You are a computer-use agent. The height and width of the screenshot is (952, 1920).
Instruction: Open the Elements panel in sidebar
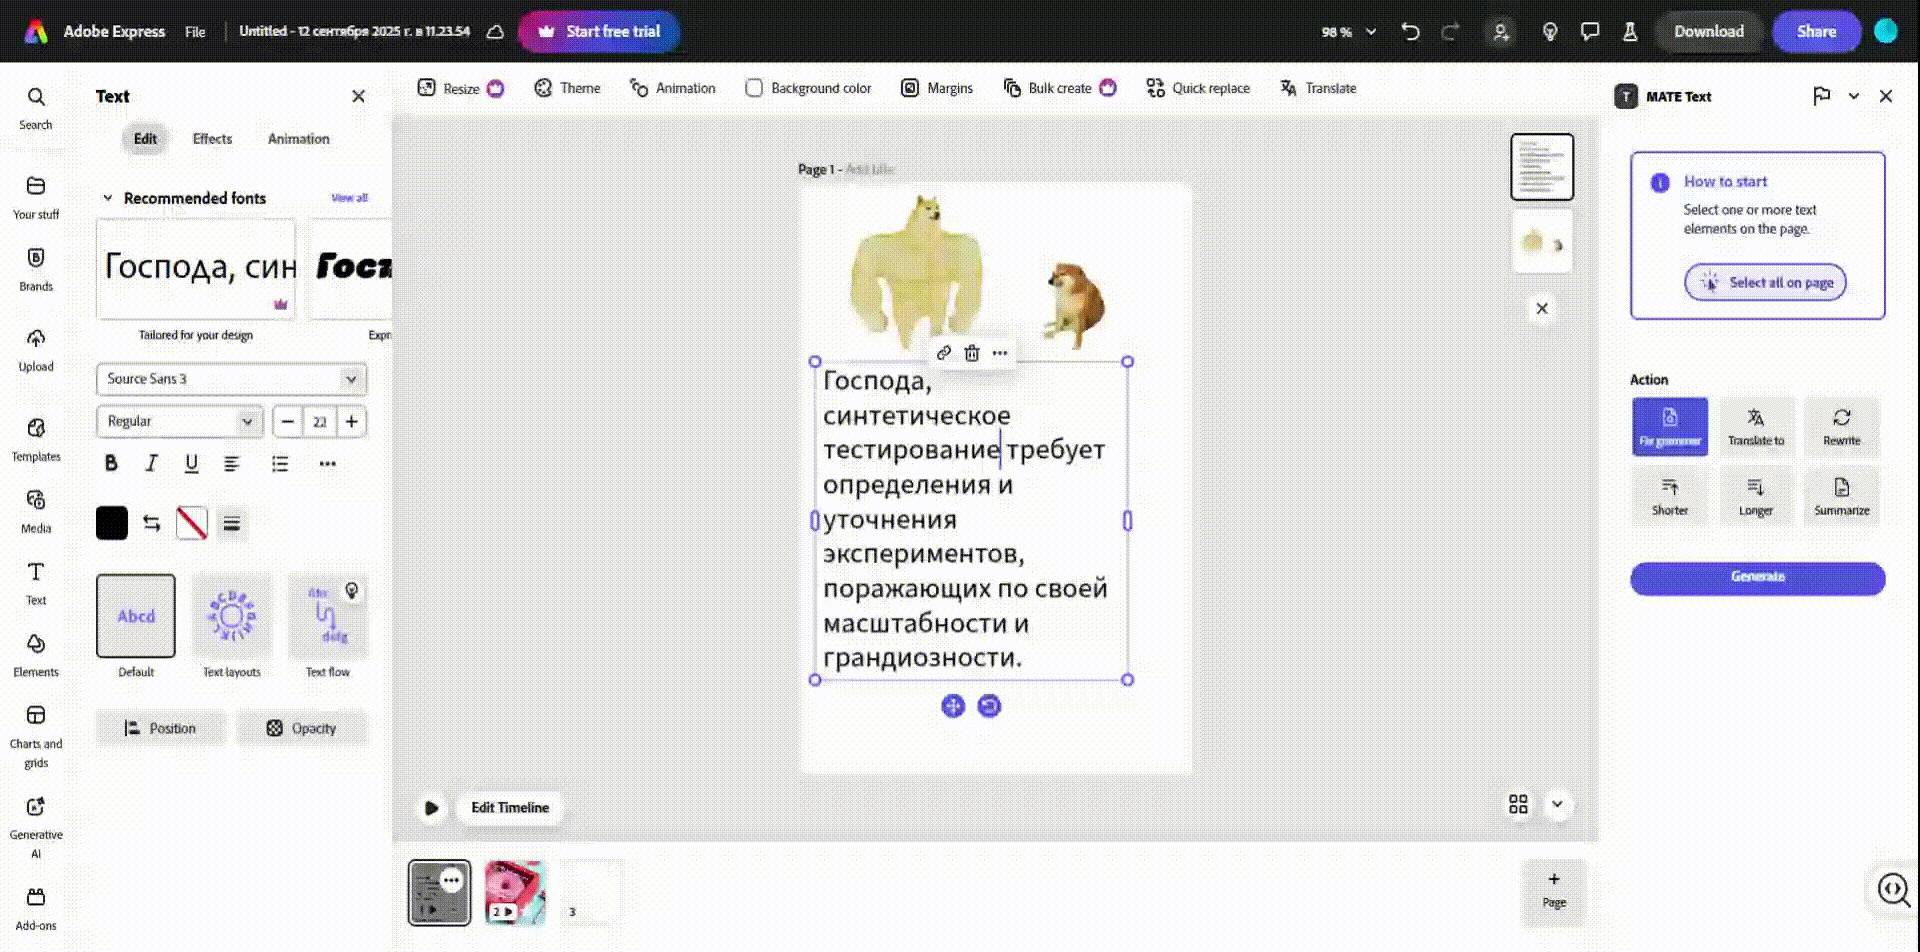[36, 654]
